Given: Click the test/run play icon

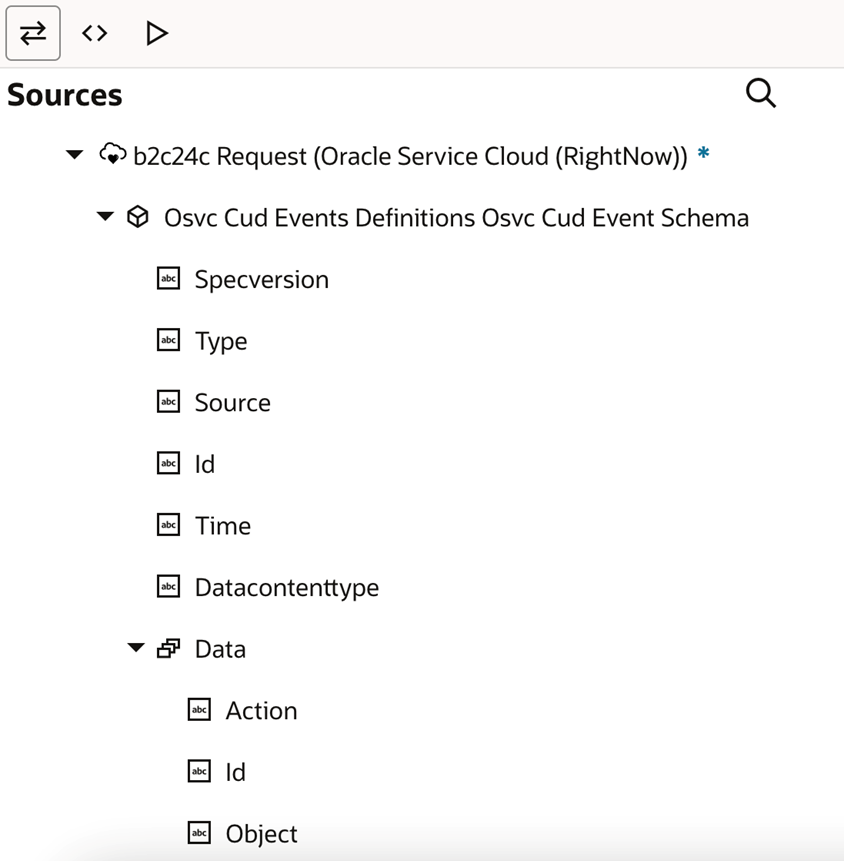Looking at the screenshot, I should click(156, 33).
